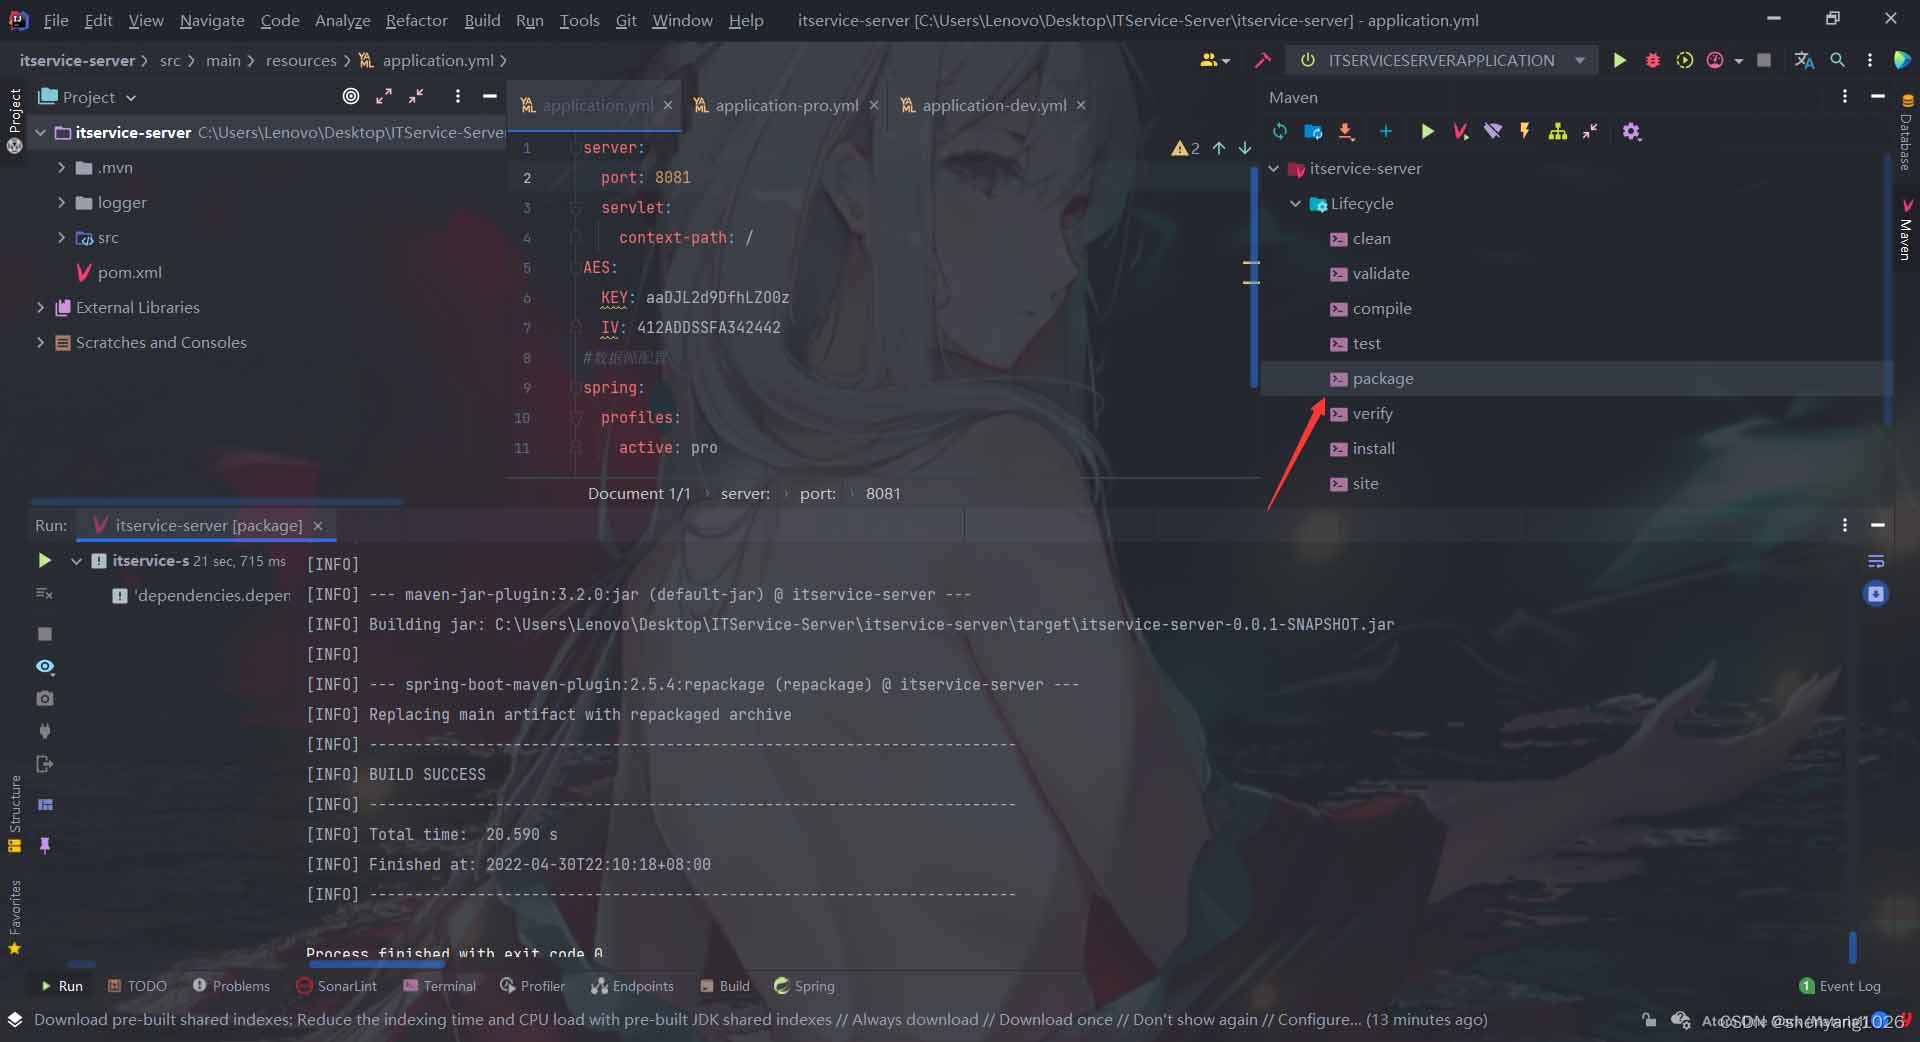Open the run configuration dropdown
The image size is (1920, 1042).
point(1580,60)
